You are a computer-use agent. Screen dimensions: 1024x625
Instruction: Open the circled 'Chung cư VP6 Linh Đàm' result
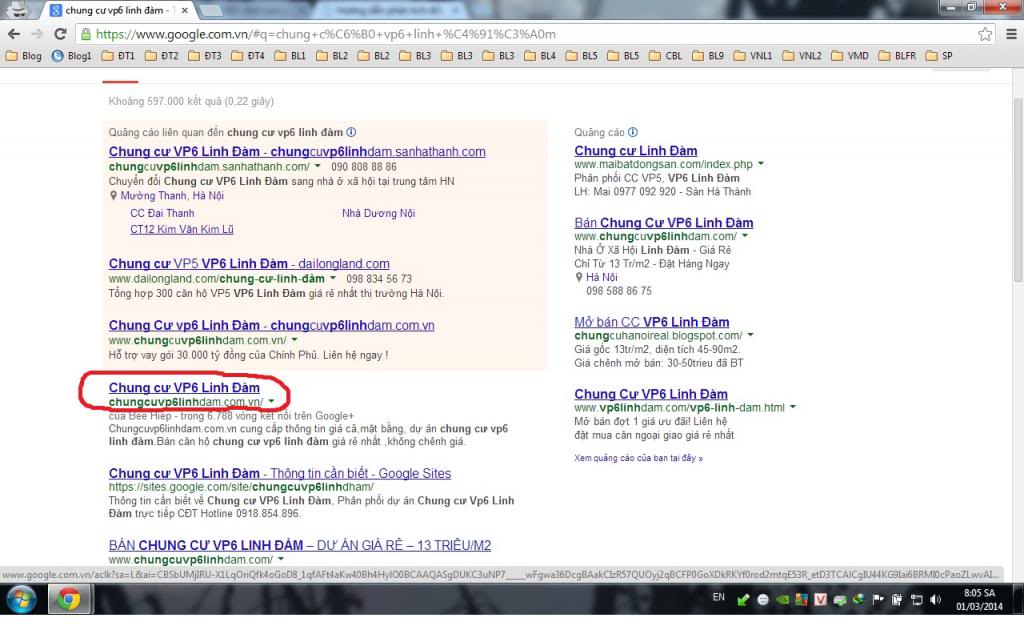184,387
